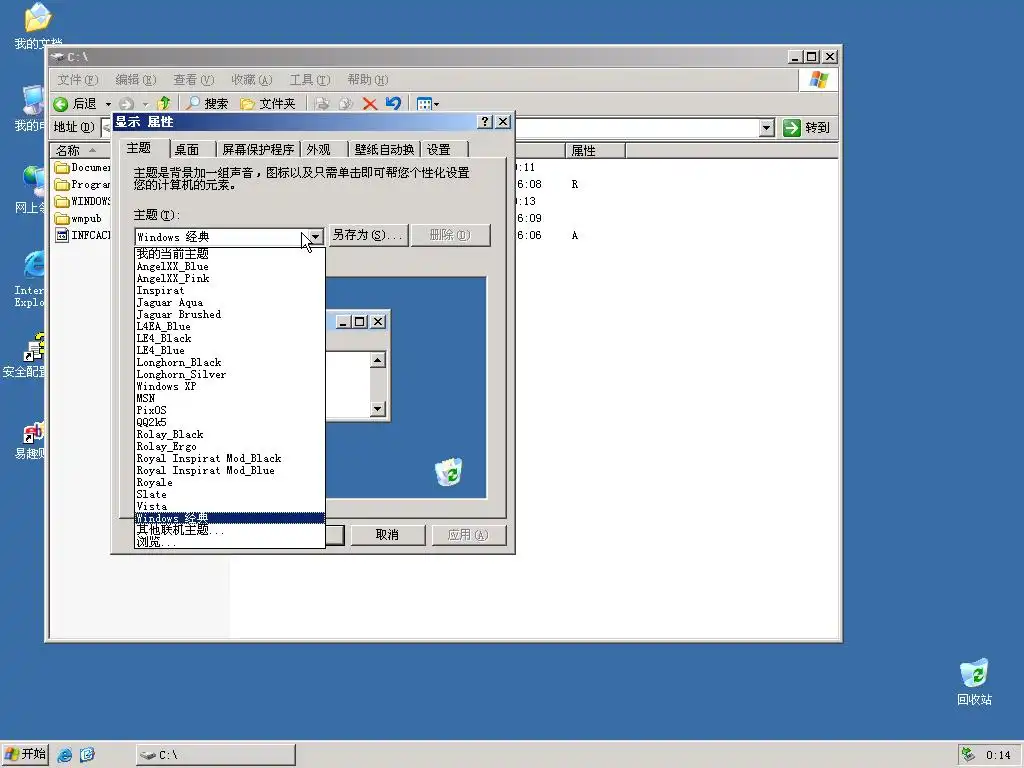The width and height of the screenshot is (1024, 768).
Task: Select 其他联机主题... entry
Action: [229, 530]
